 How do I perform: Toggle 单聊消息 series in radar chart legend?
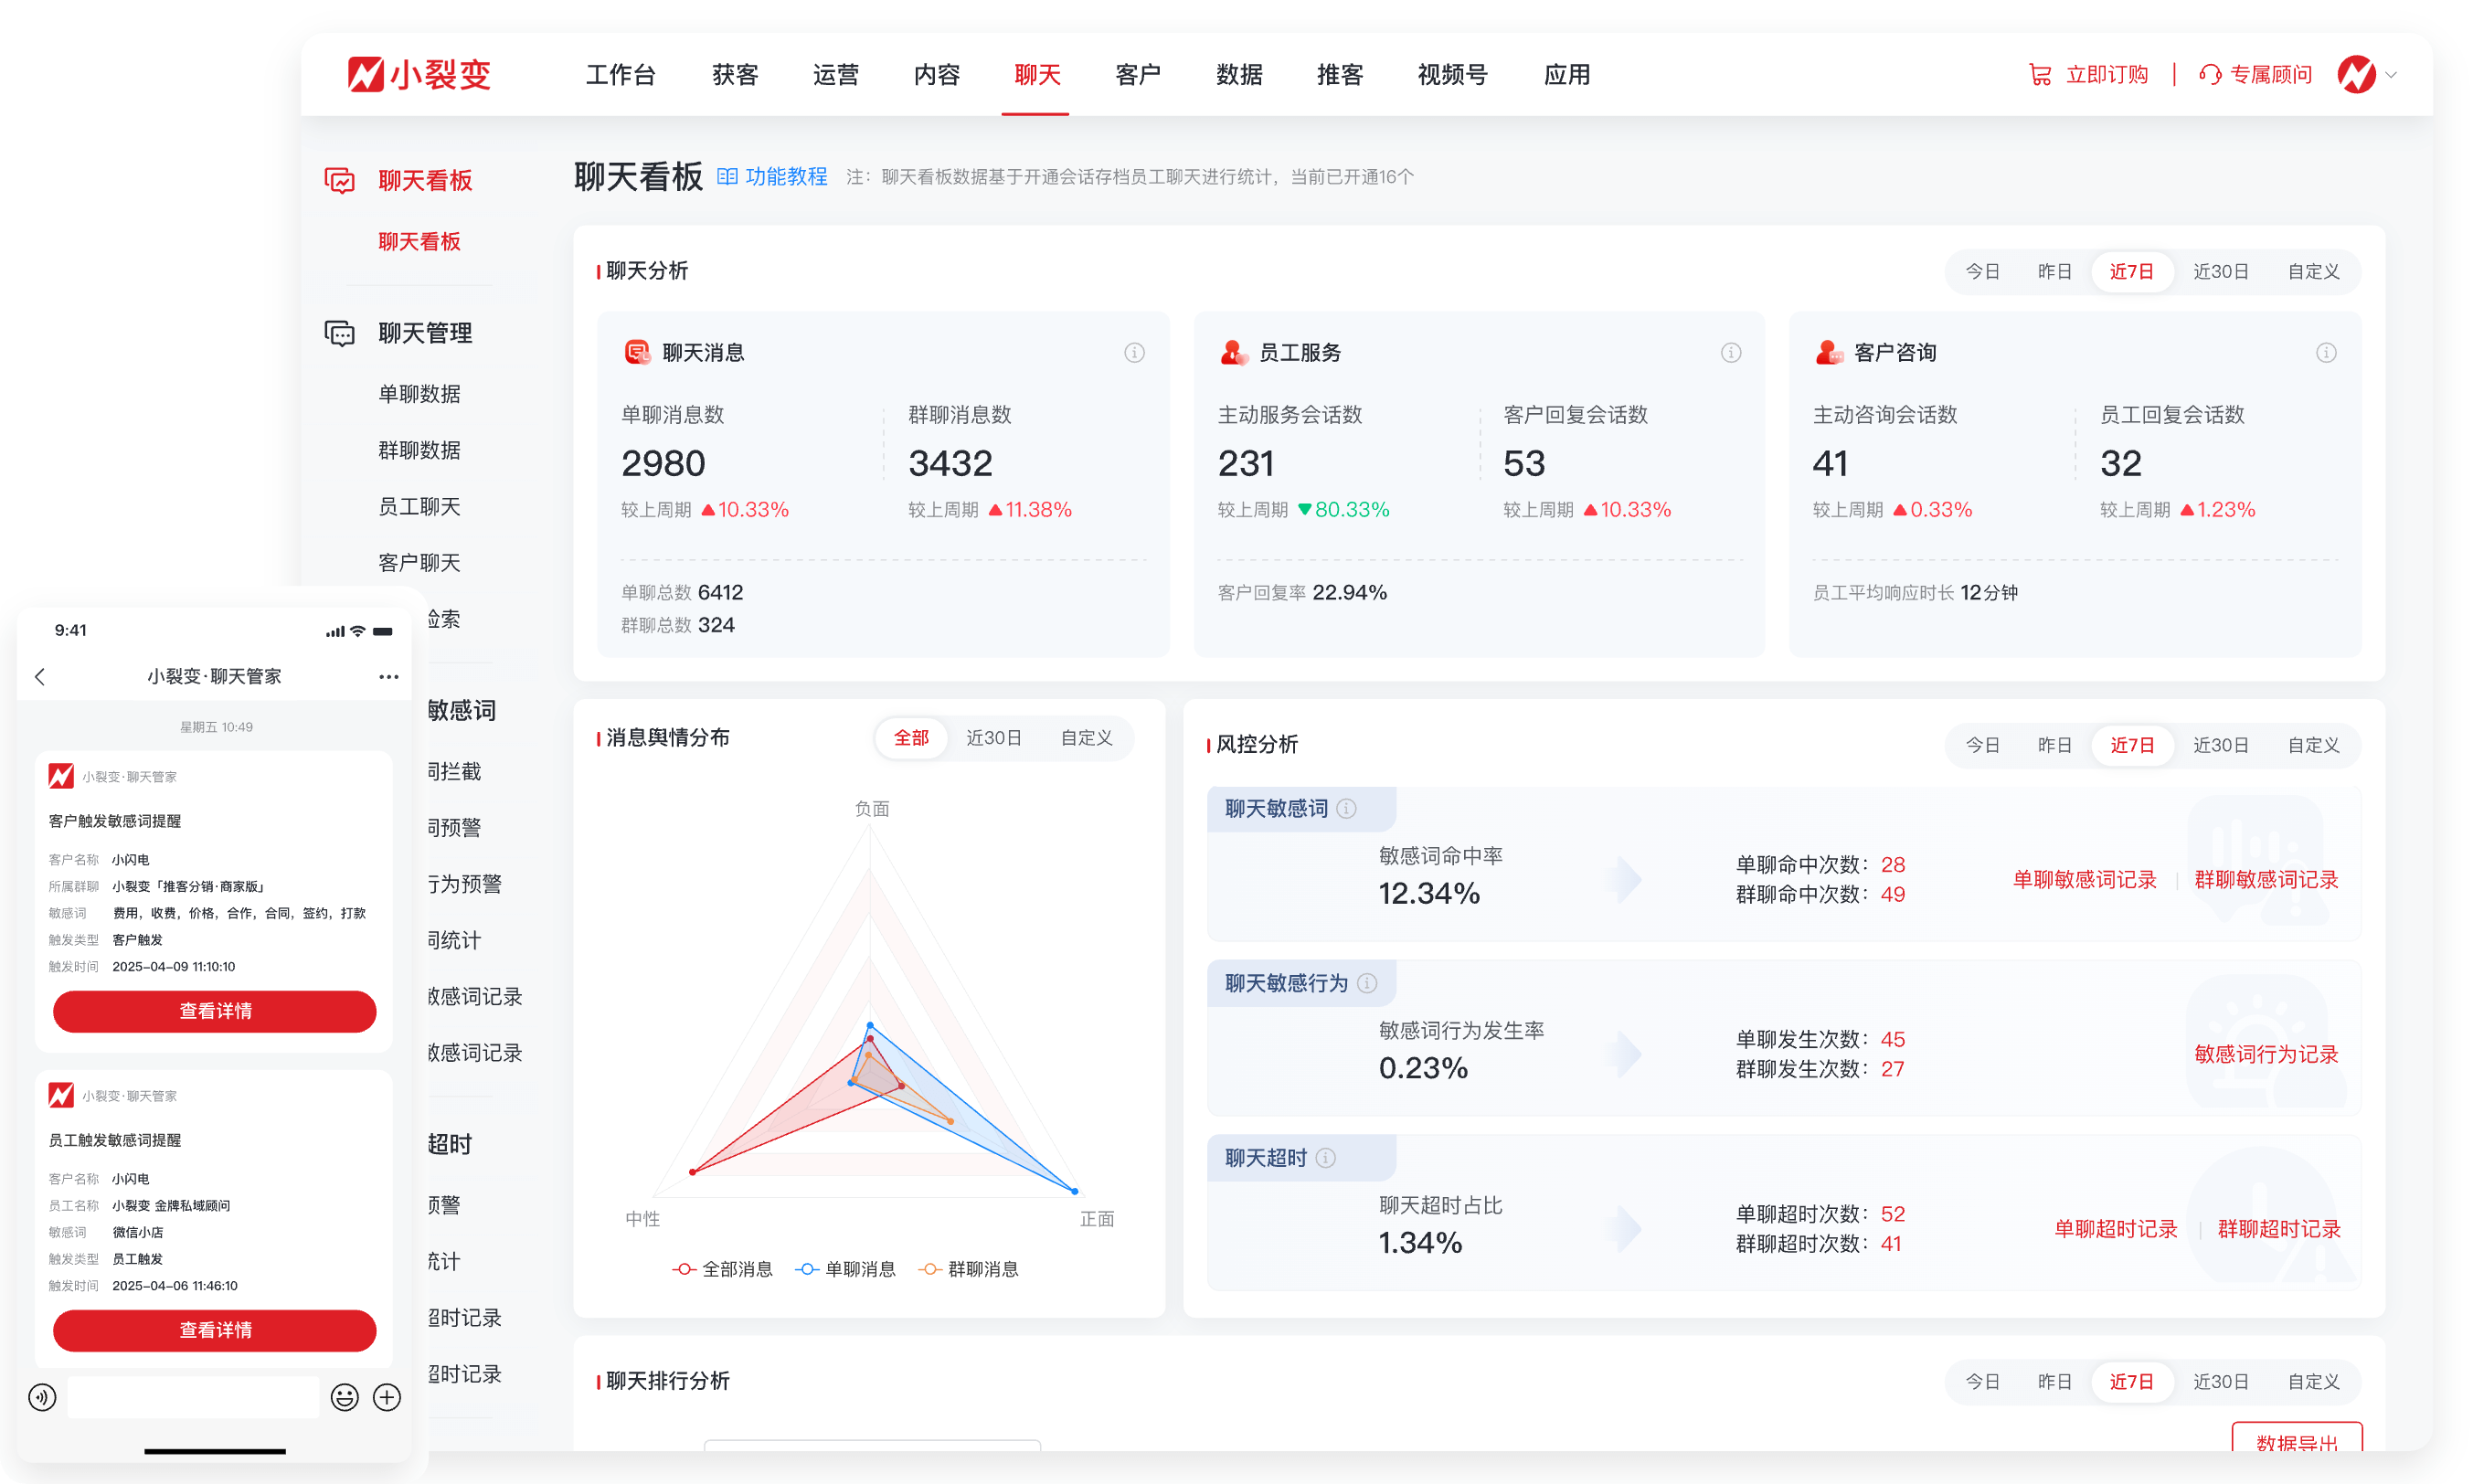coord(846,1270)
